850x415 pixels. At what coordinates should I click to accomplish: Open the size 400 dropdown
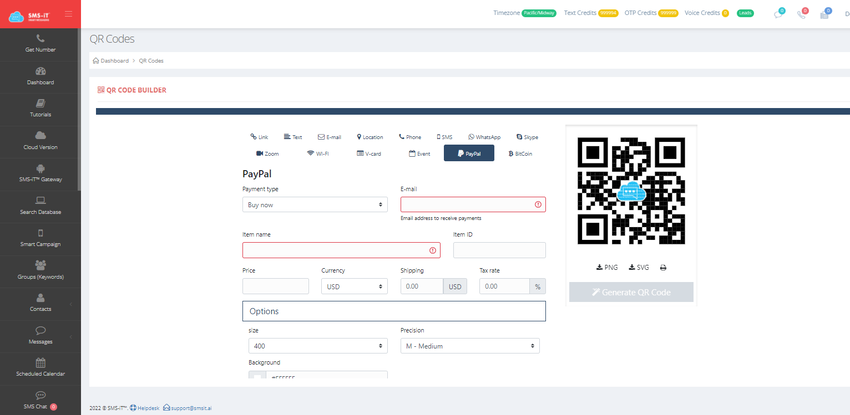318,346
